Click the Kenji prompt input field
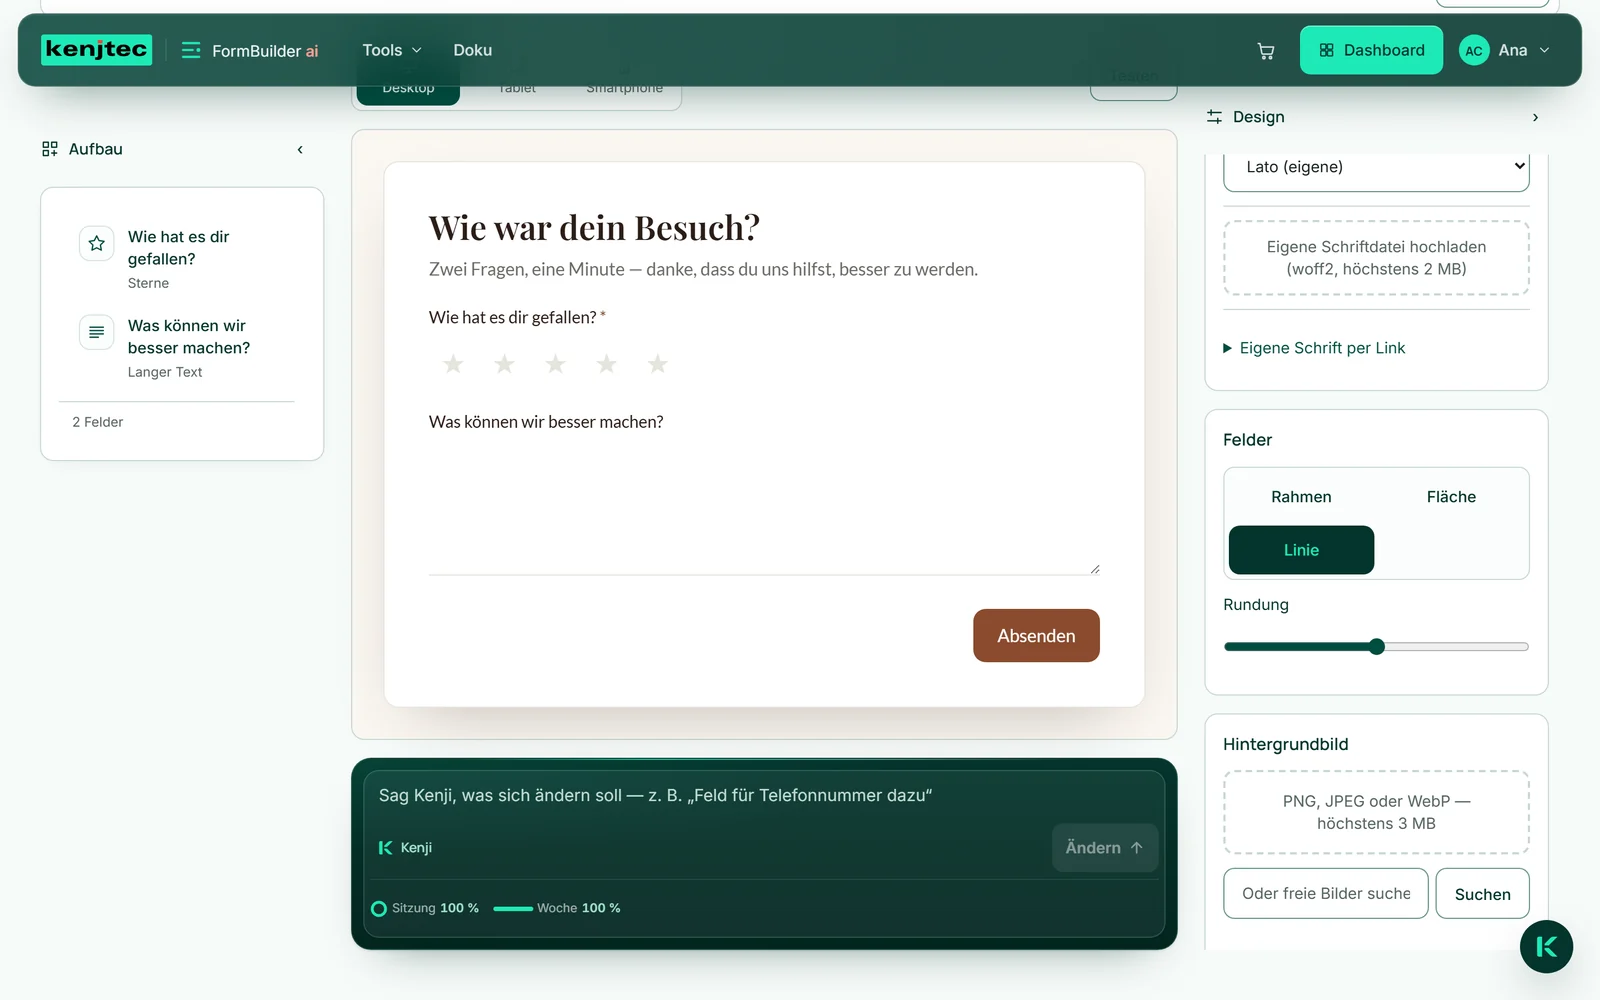 click(764, 796)
